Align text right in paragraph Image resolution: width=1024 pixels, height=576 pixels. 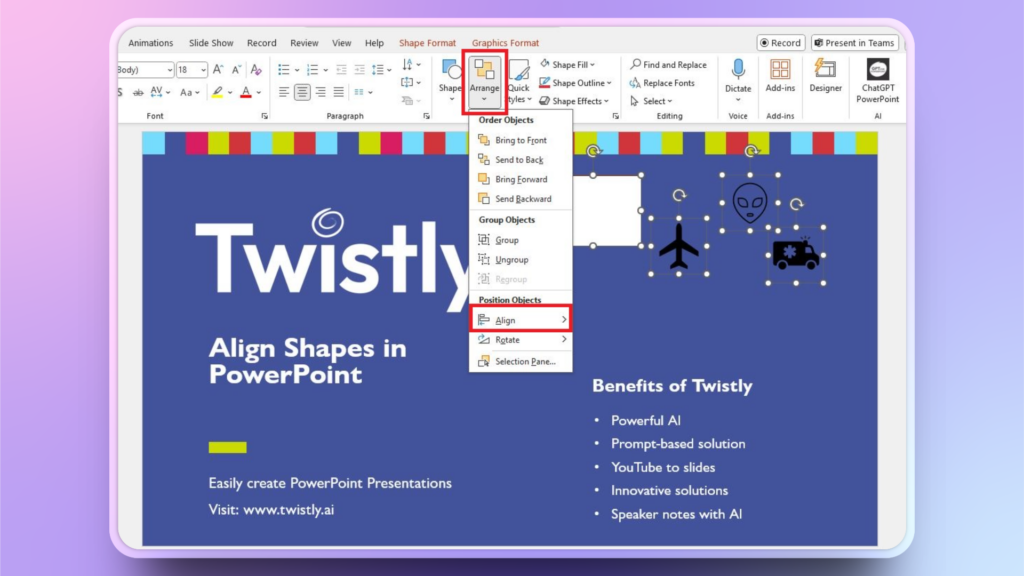pos(320,92)
